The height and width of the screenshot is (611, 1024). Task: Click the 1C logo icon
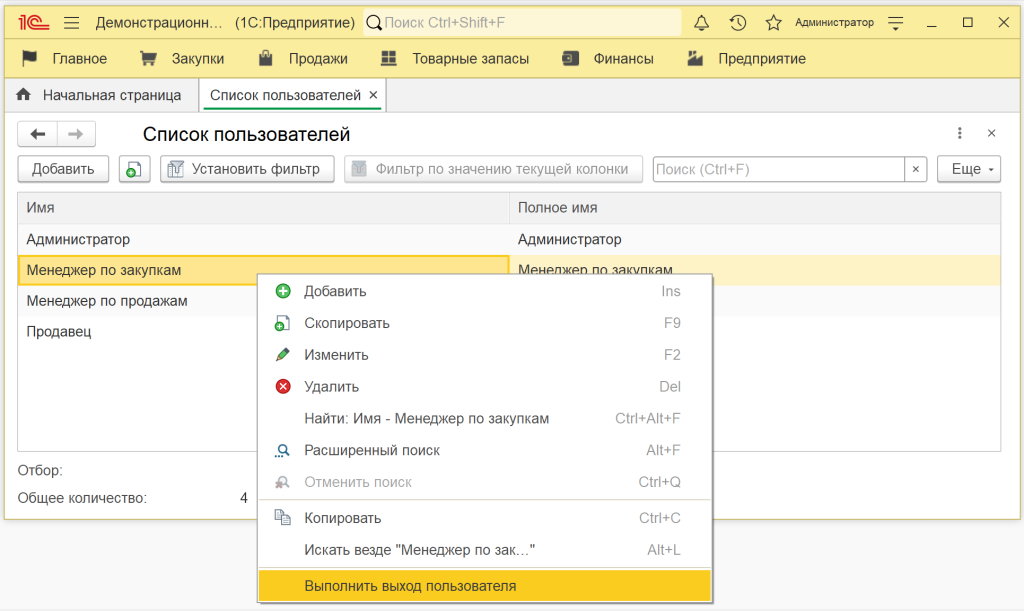(x=33, y=23)
